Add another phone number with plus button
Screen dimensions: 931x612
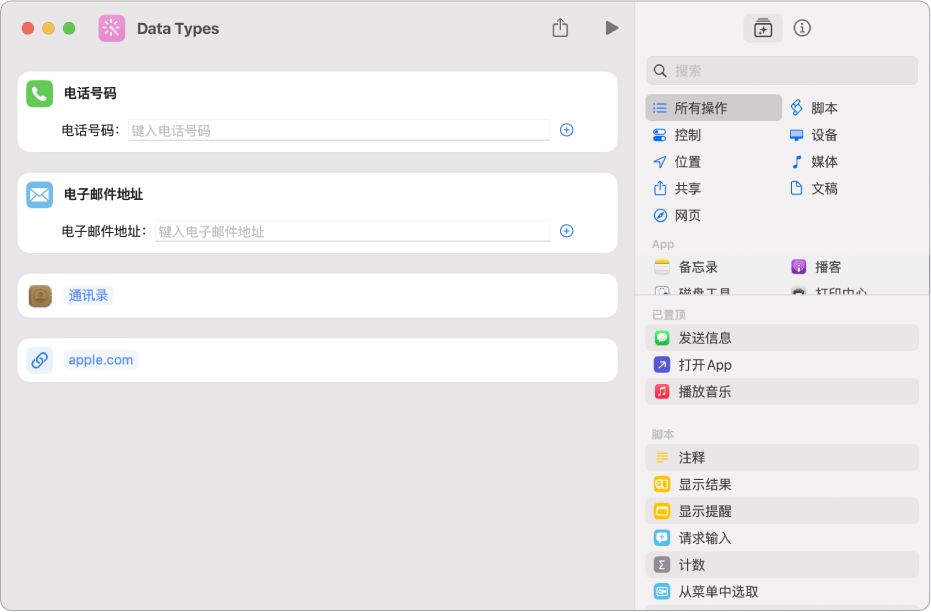tap(566, 130)
